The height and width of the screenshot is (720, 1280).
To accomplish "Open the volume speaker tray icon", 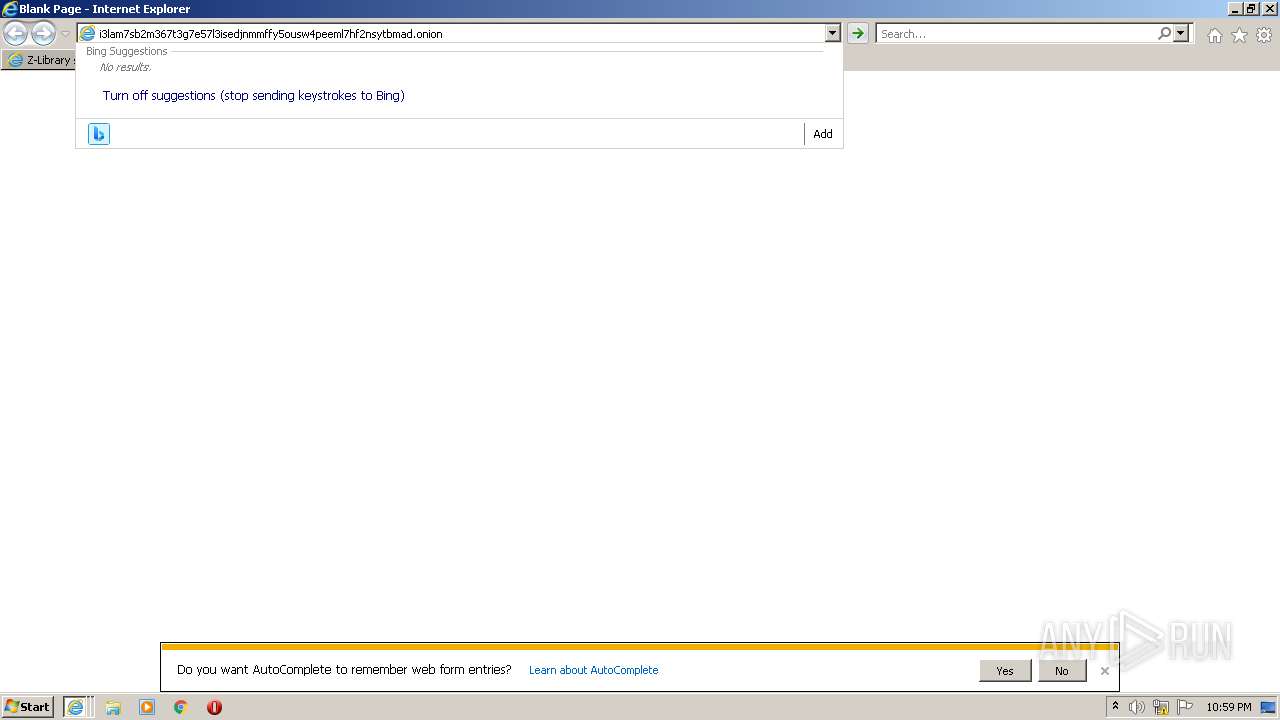I will pyautogui.click(x=1136, y=707).
